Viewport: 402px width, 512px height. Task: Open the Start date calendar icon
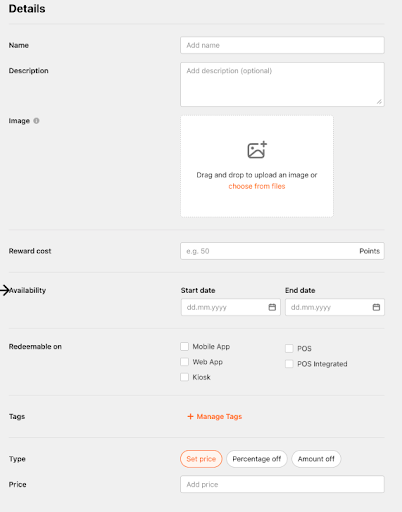click(272, 307)
